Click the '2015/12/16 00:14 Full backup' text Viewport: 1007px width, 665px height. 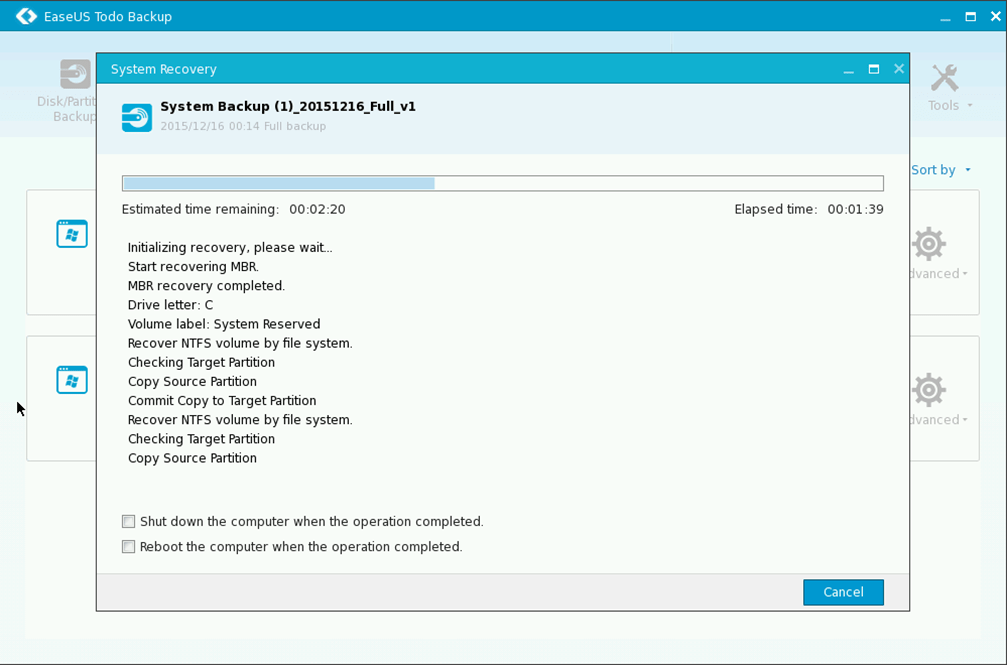coord(243,126)
